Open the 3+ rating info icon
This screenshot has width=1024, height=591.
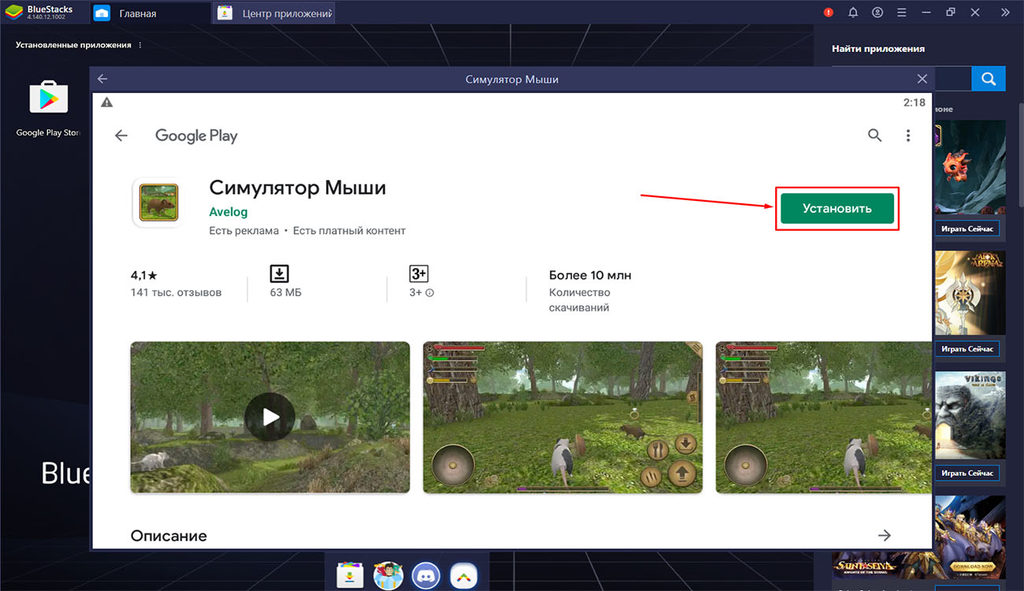(430, 293)
